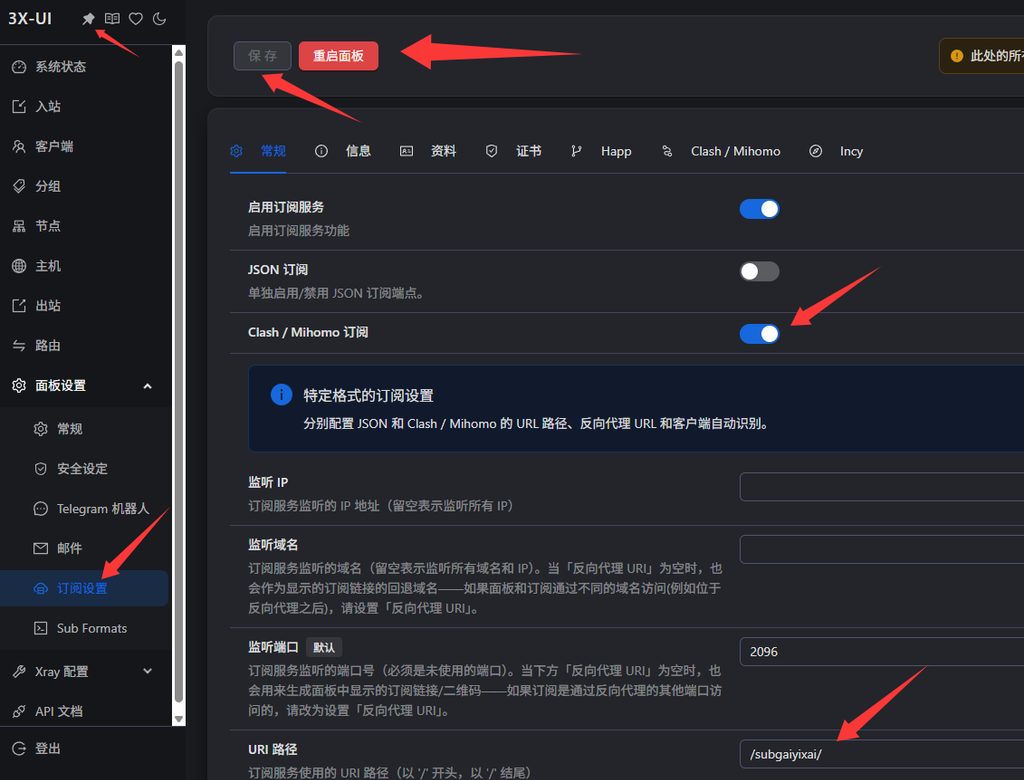This screenshot has width=1024, height=780.
Task: Open 分组 groups page
Action: coord(85,186)
